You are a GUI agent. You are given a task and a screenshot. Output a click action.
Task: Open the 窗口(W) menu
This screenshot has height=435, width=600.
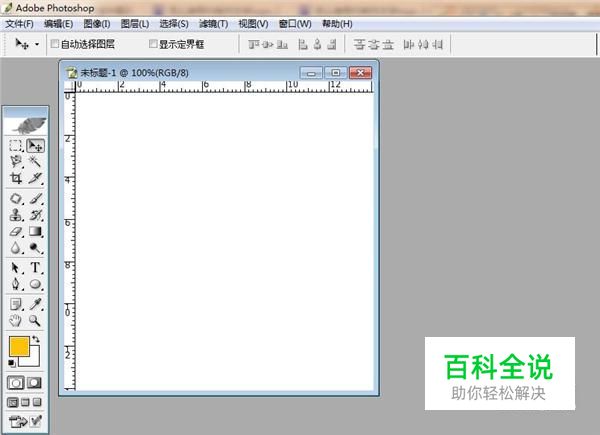(x=295, y=24)
